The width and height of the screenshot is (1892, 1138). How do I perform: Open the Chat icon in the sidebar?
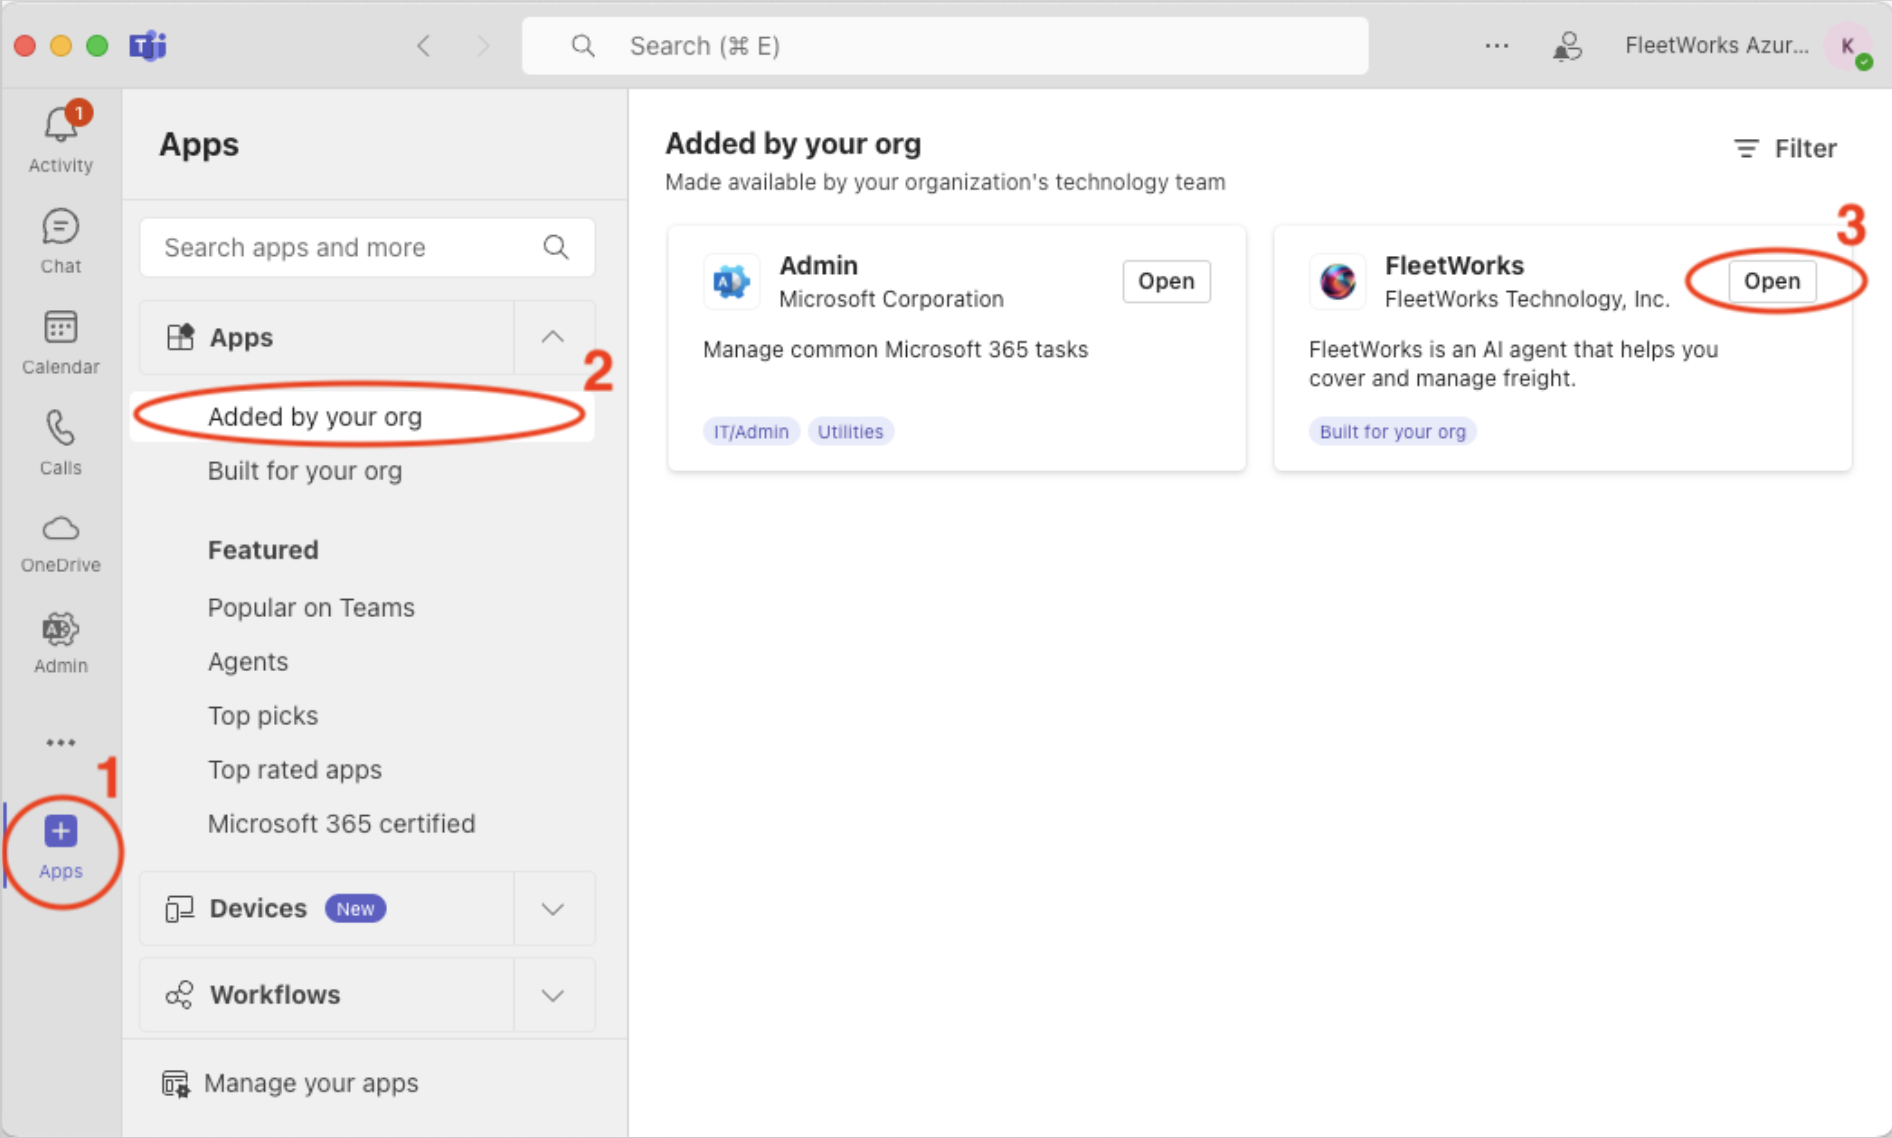tap(60, 227)
